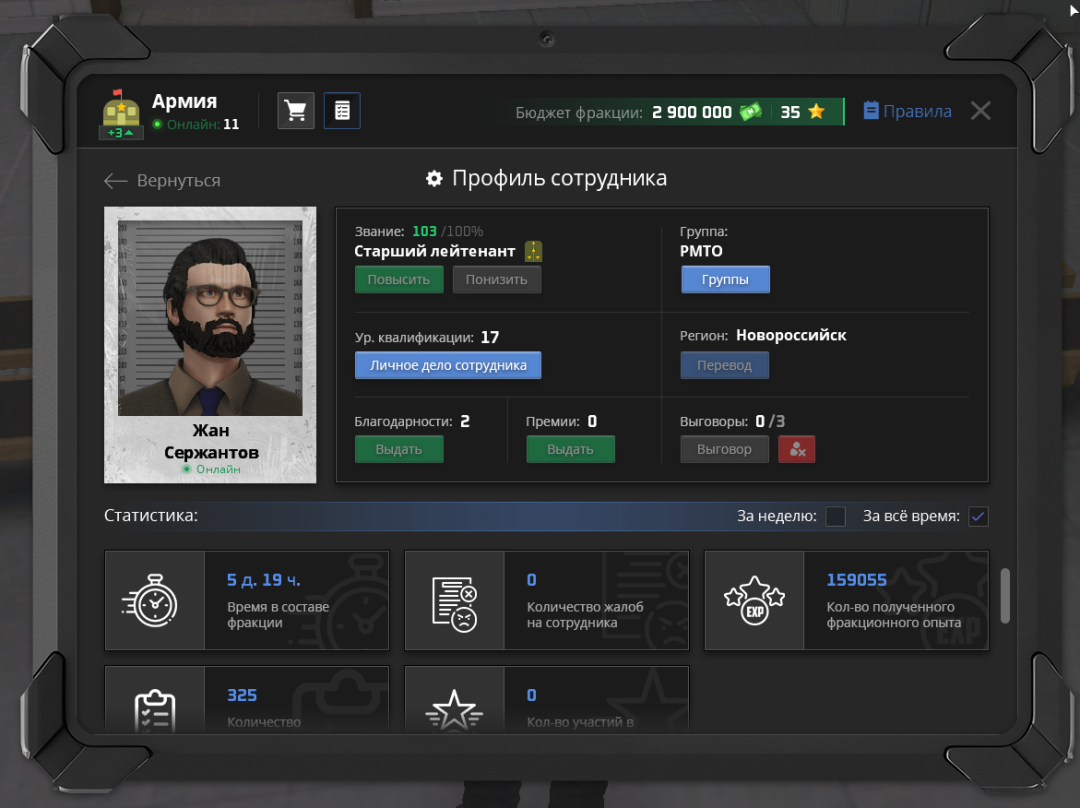Go back with Вернуться arrow
Screen dimensions: 1080x808
[x=163, y=180]
